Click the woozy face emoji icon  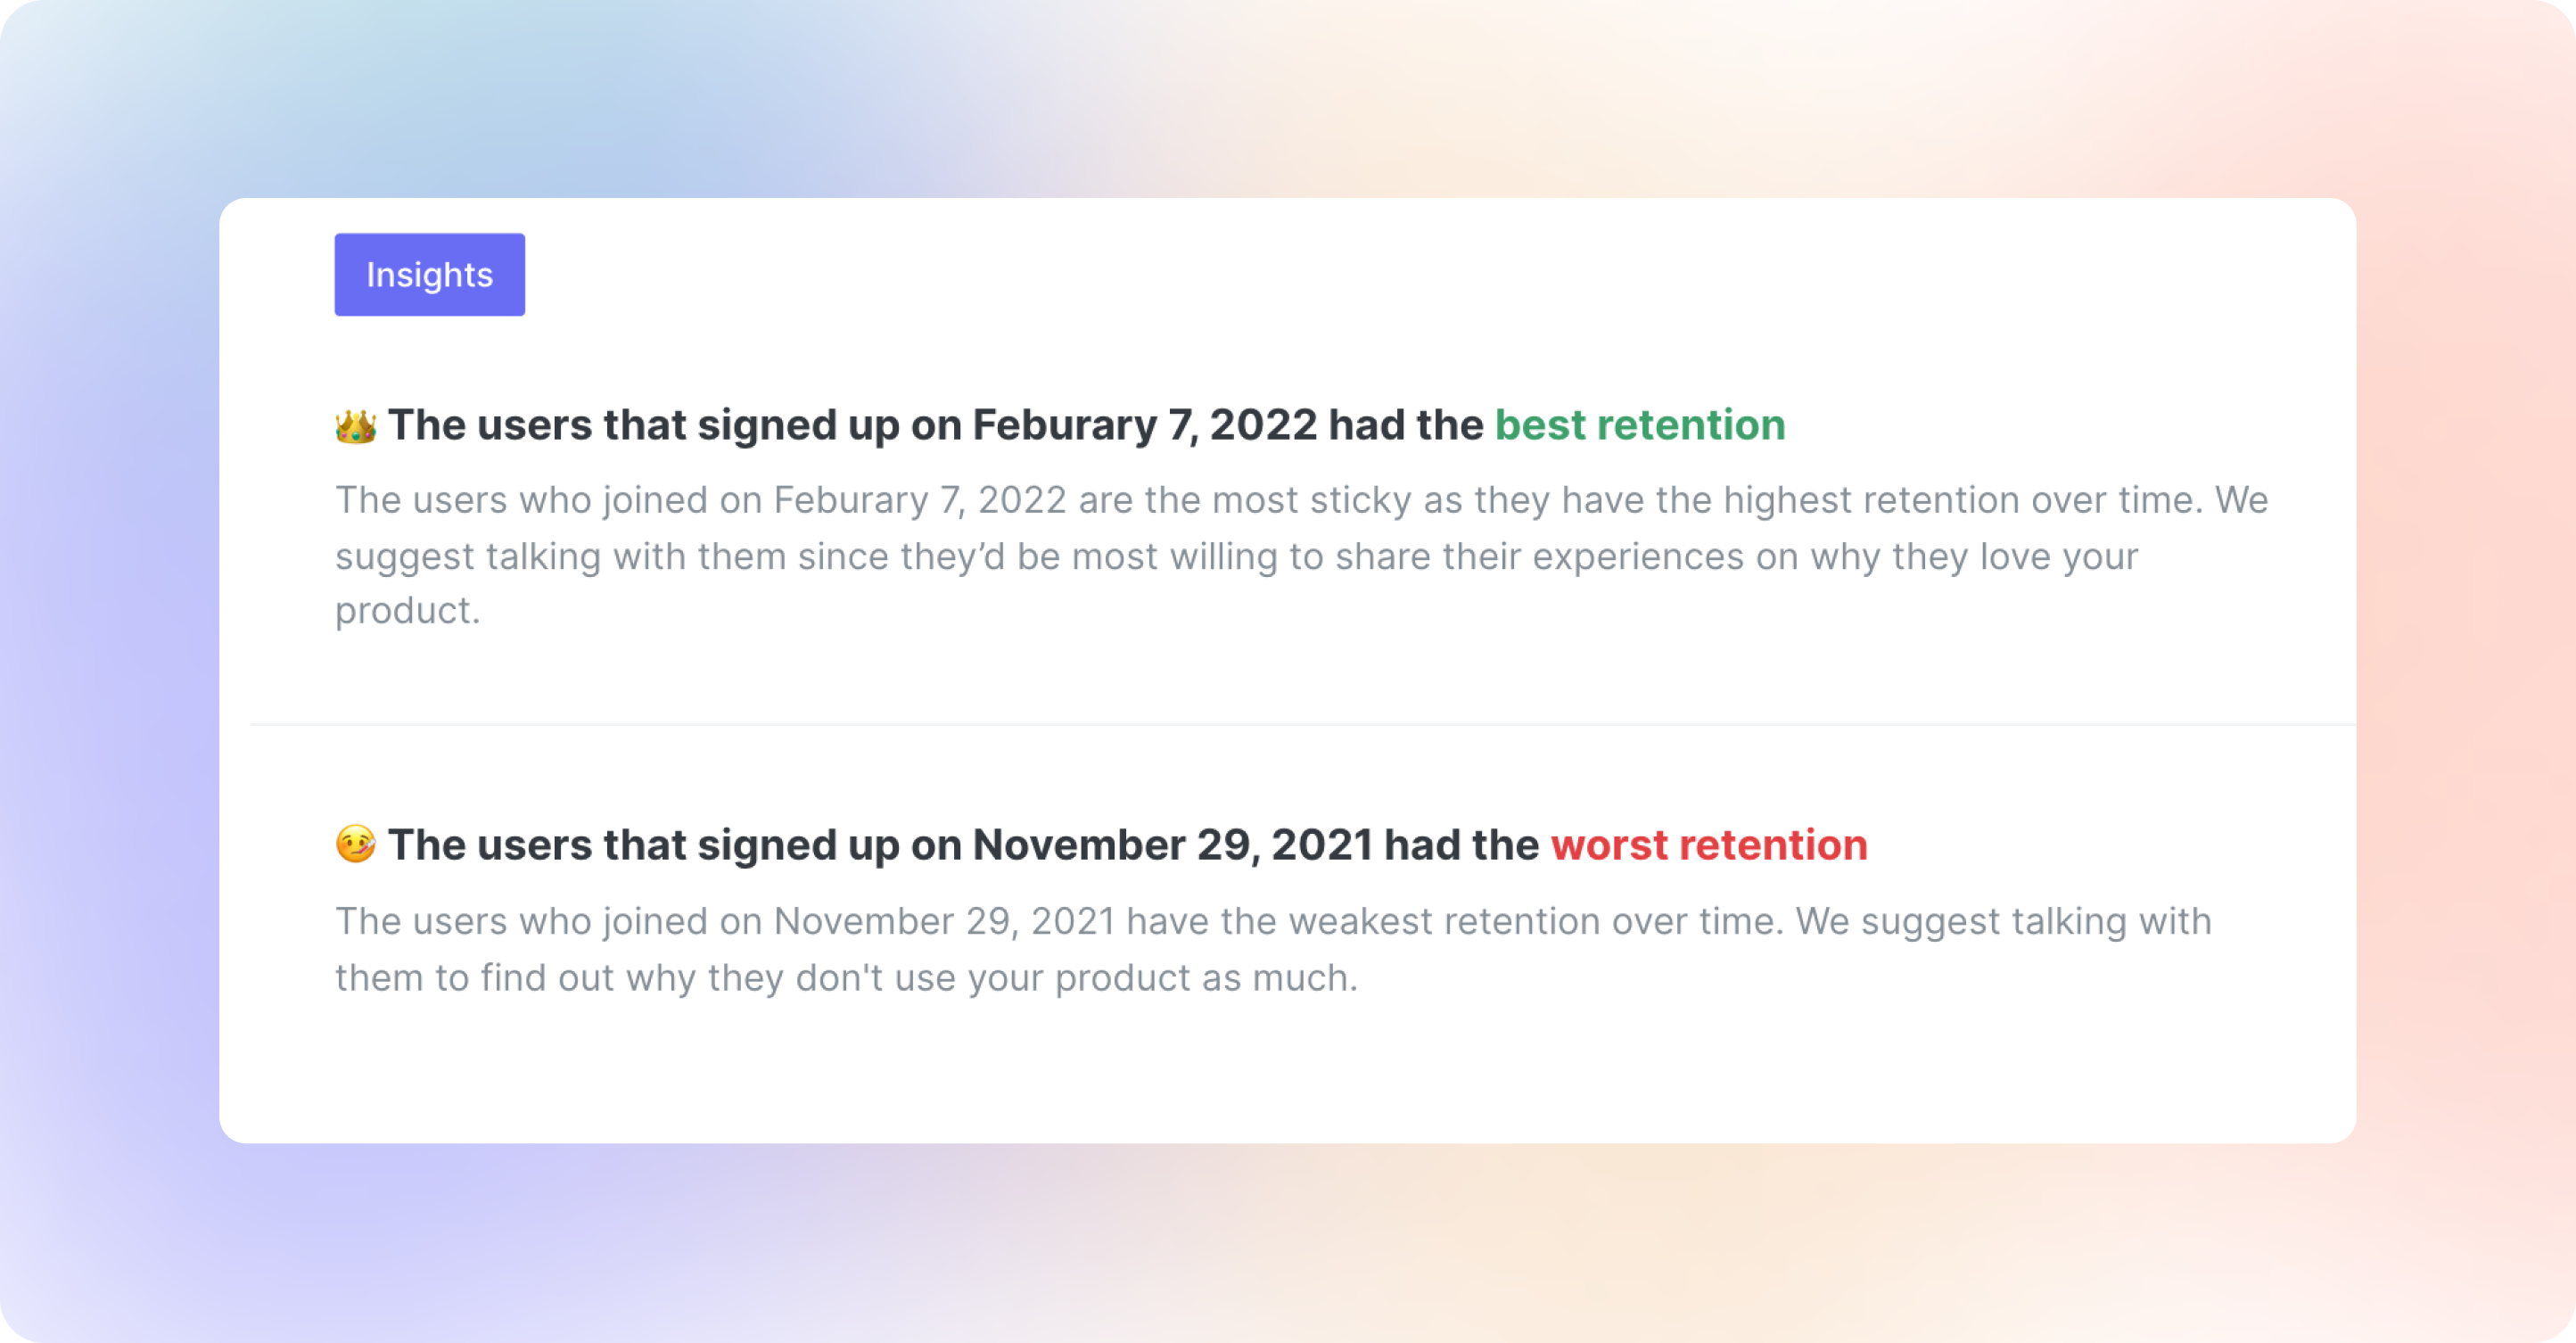click(x=356, y=845)
